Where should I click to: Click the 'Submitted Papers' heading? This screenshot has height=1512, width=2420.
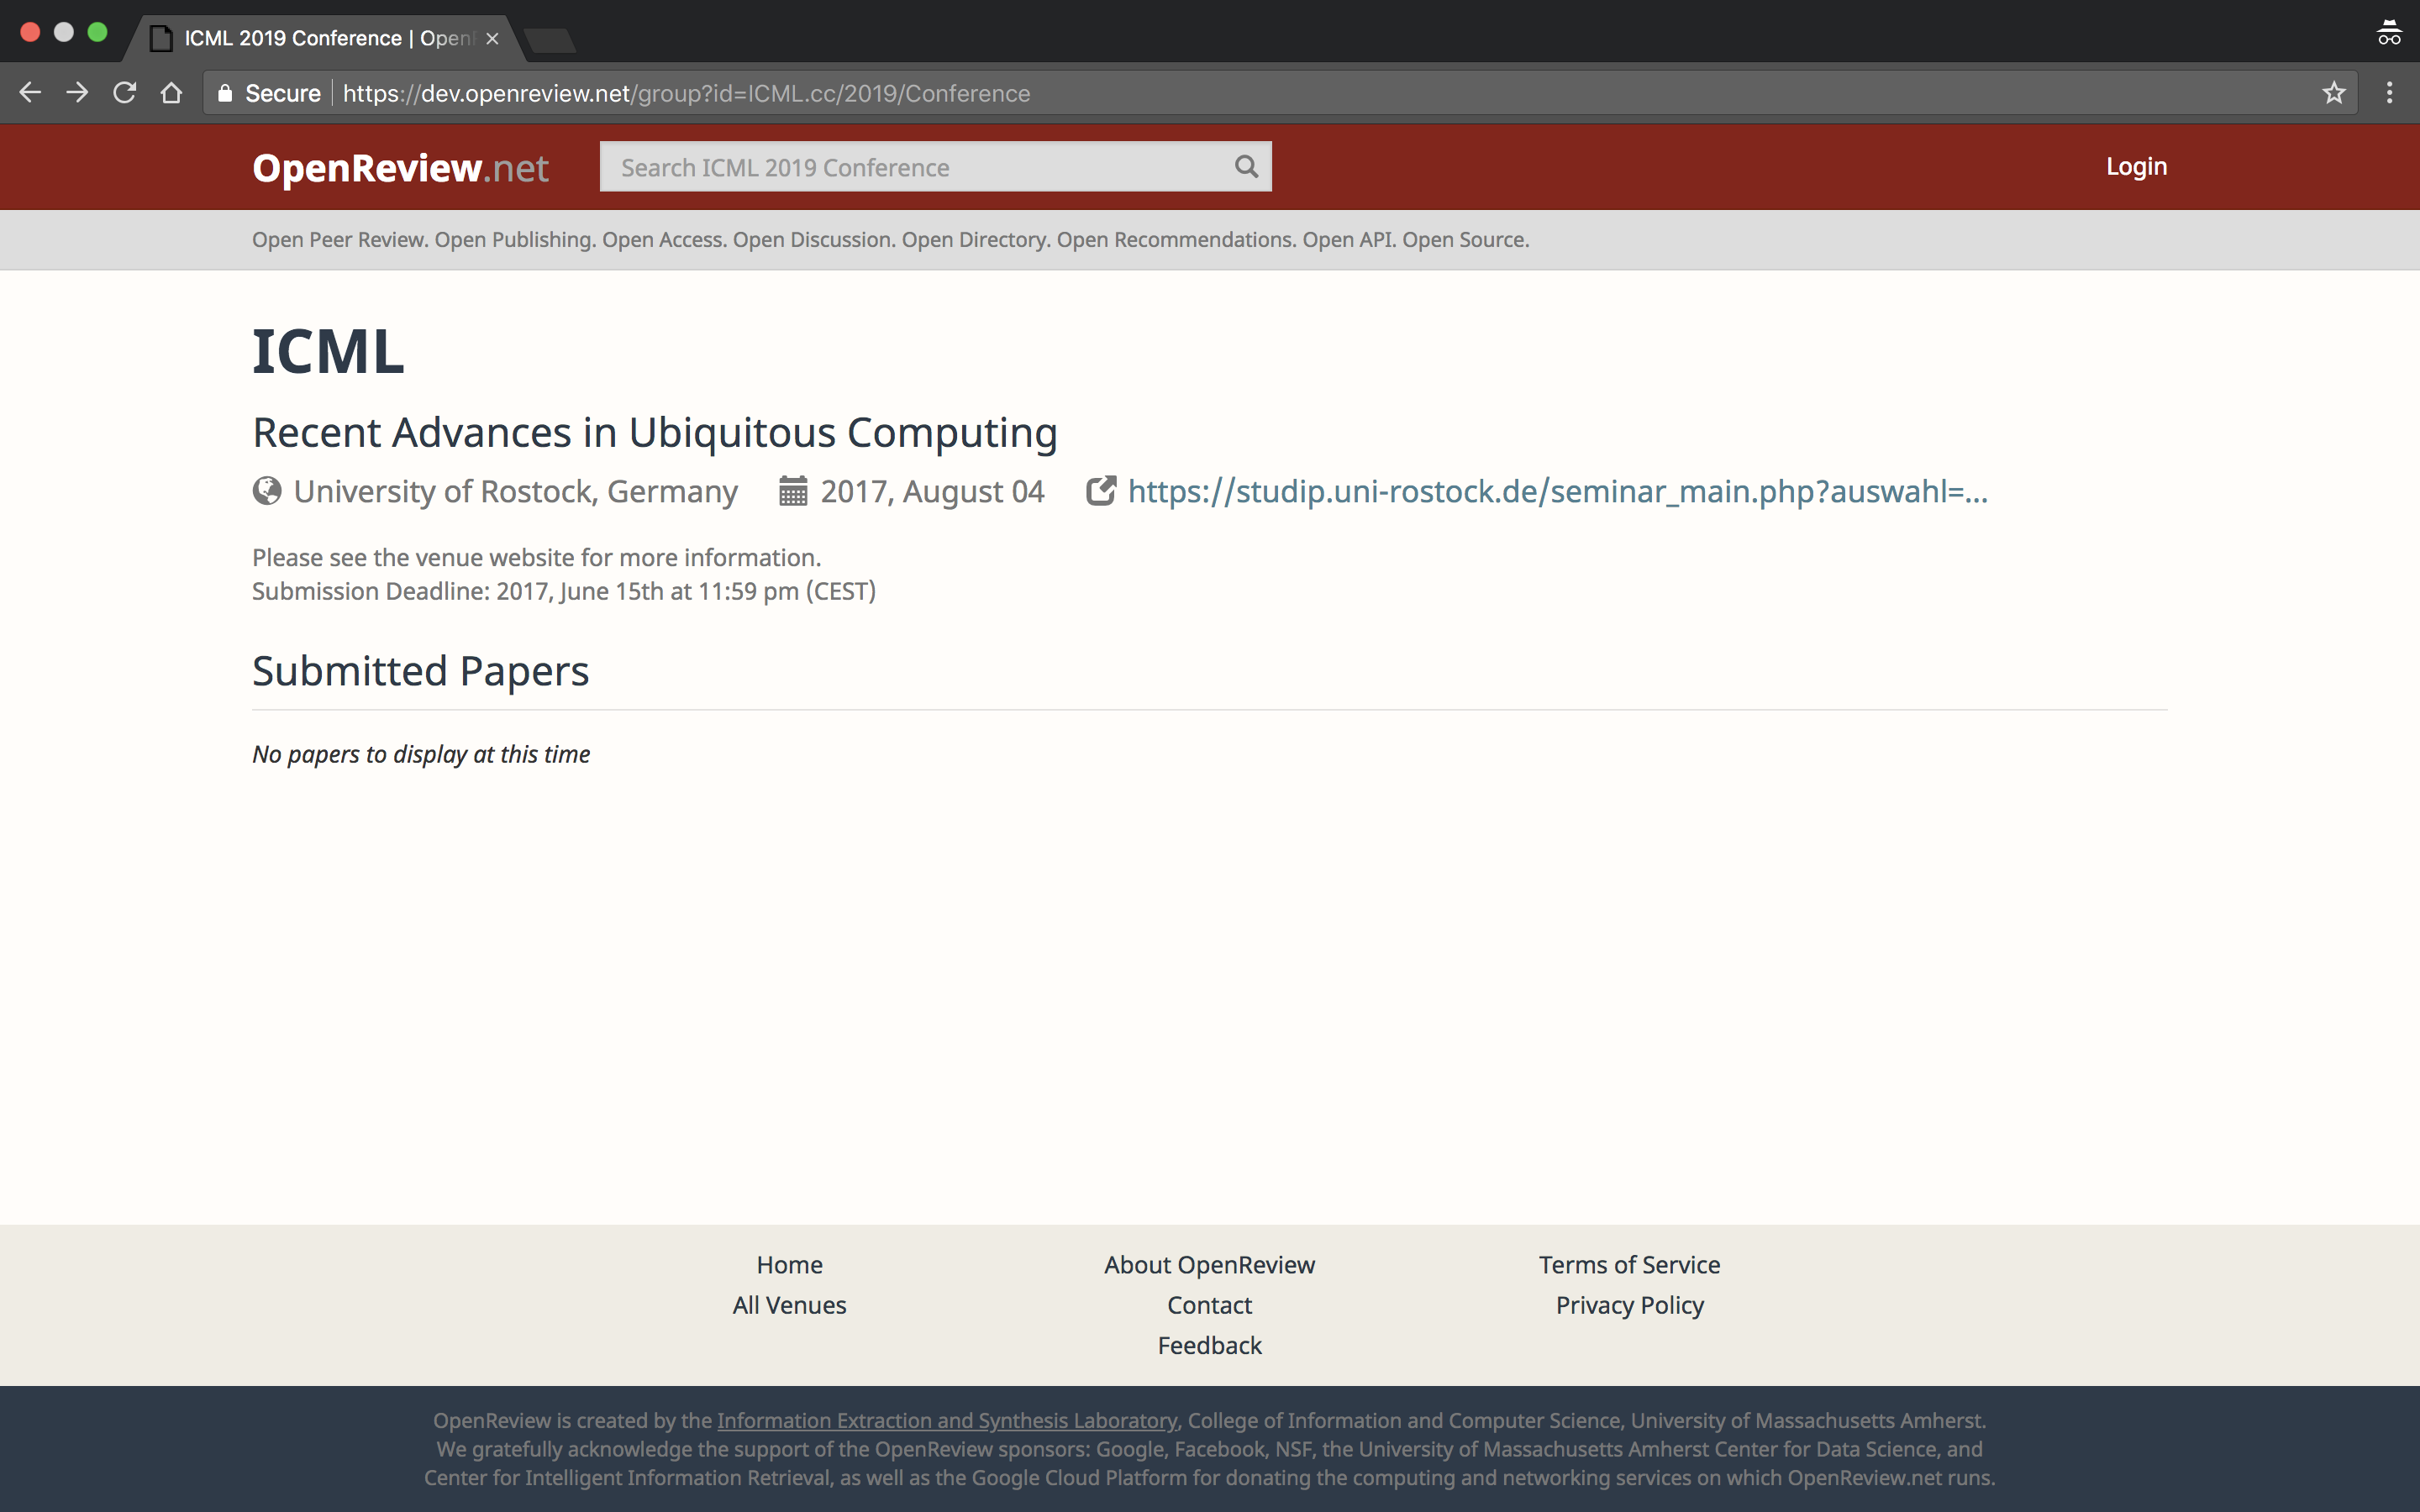point(420,670)
